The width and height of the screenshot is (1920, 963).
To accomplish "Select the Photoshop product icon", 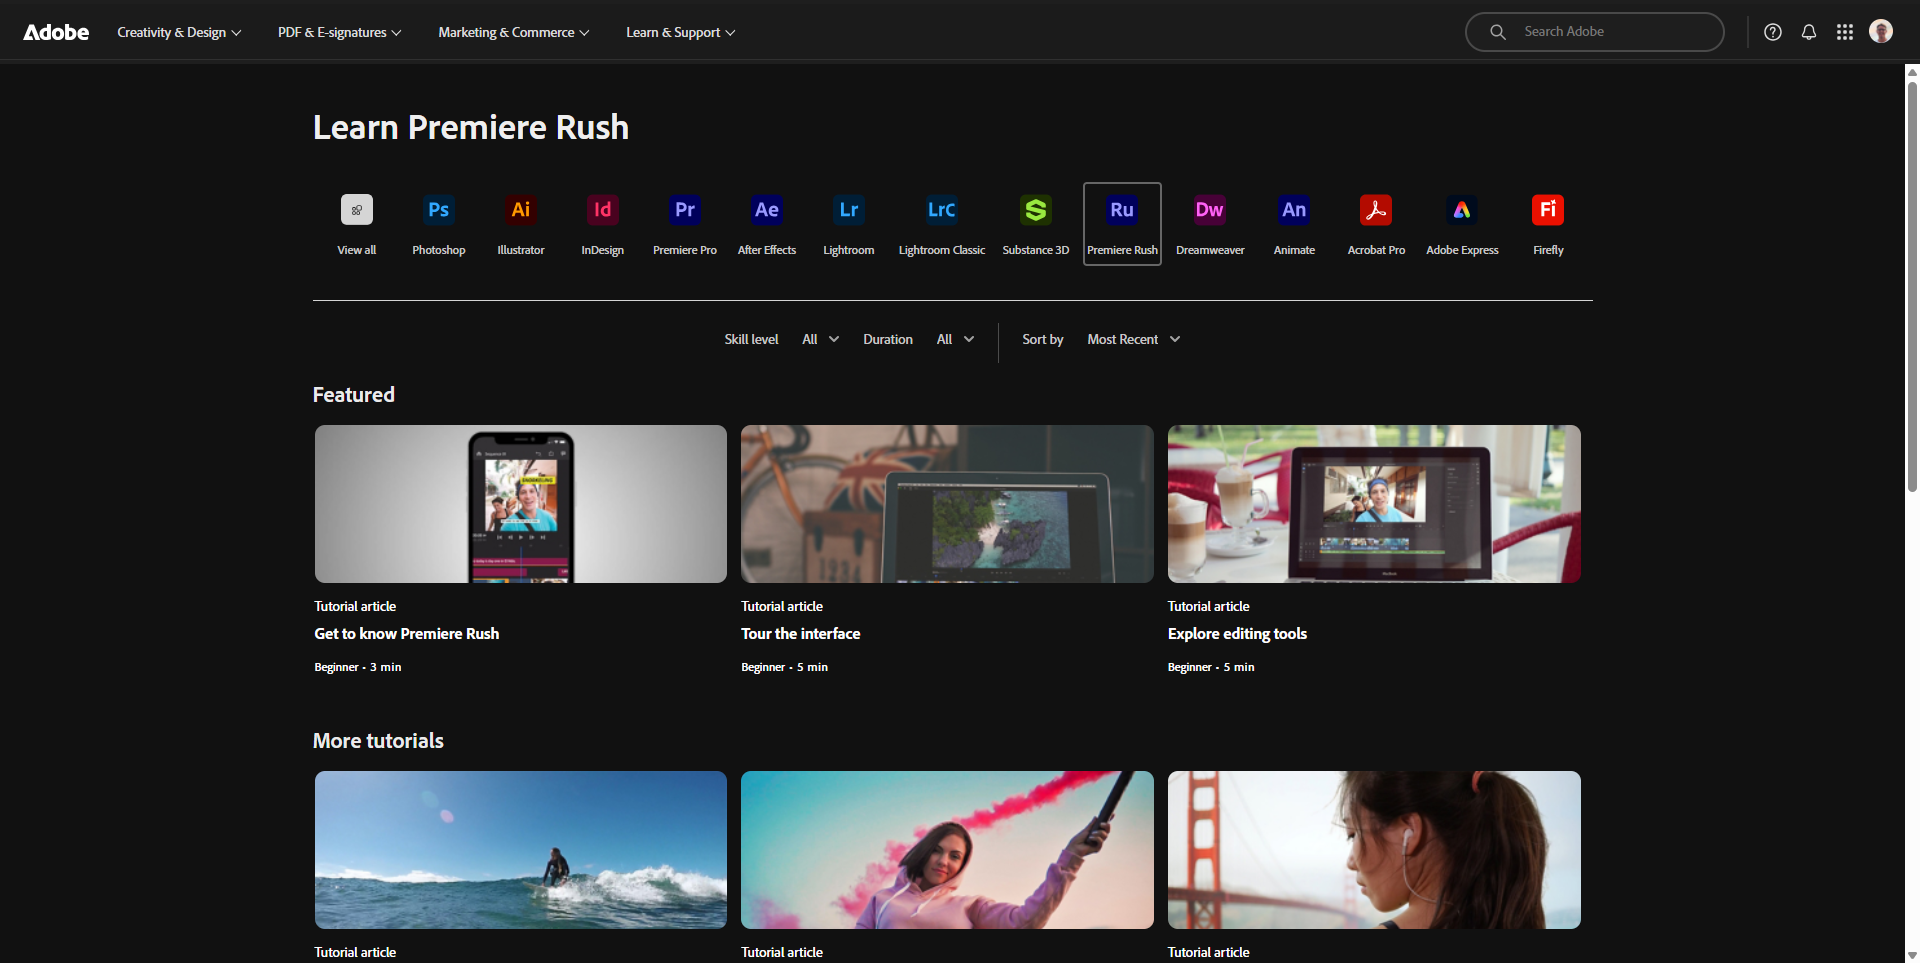I will (x=438, y=210).
